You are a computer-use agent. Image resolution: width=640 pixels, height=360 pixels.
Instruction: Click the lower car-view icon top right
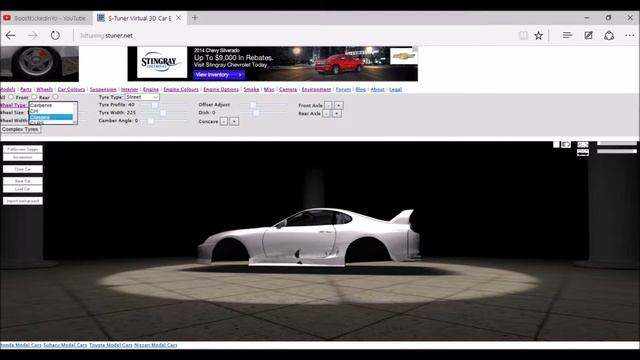(583, 153)
